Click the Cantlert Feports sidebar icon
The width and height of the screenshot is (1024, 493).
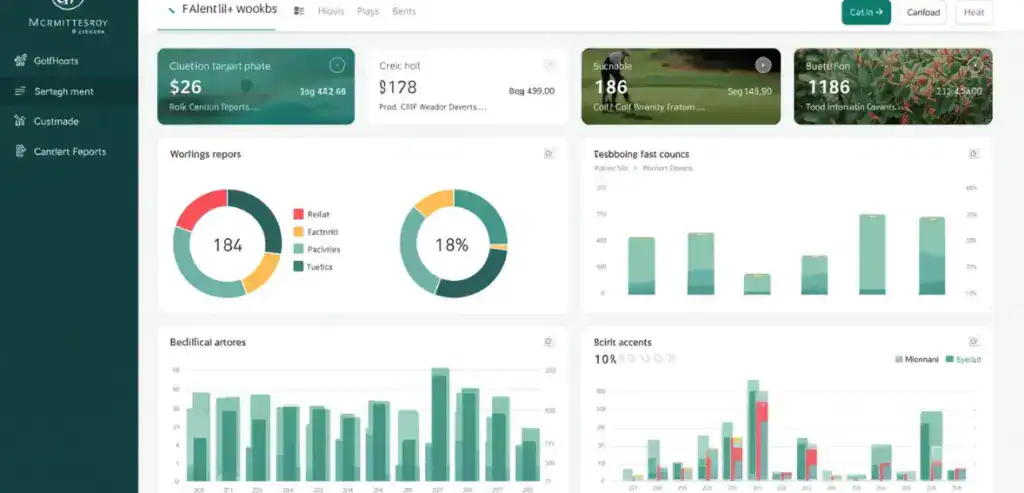click(x=20, y=152)
